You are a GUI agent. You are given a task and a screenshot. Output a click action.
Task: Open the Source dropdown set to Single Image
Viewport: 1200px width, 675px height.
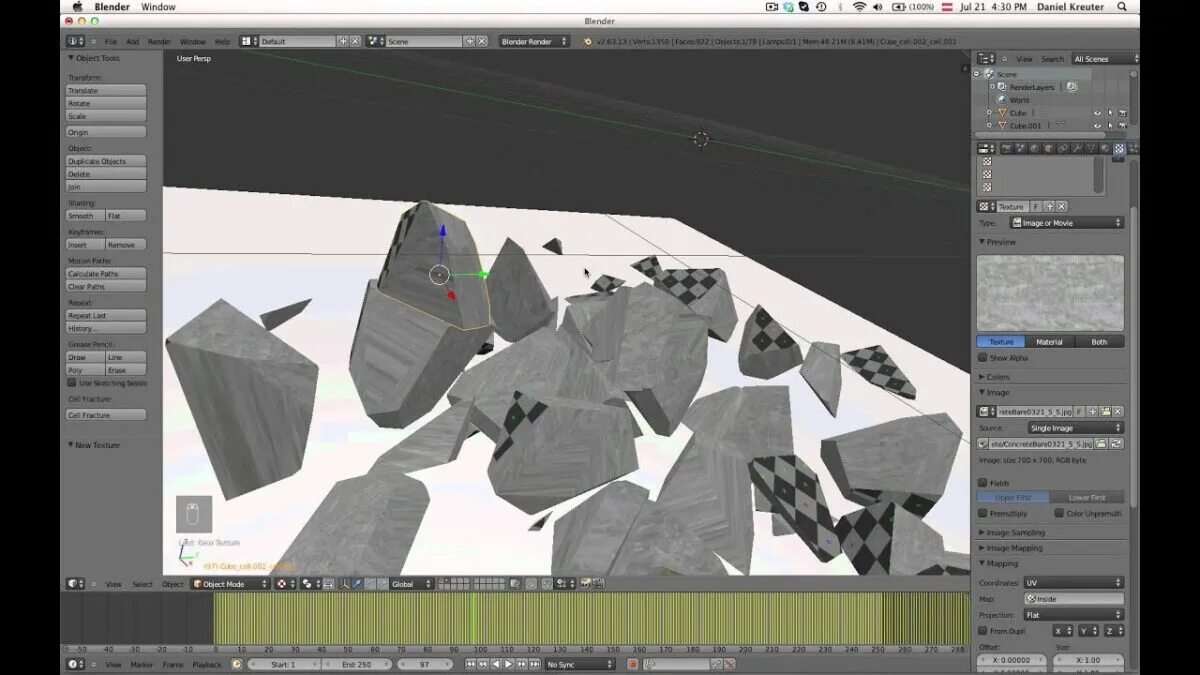tap(1077, 427)
